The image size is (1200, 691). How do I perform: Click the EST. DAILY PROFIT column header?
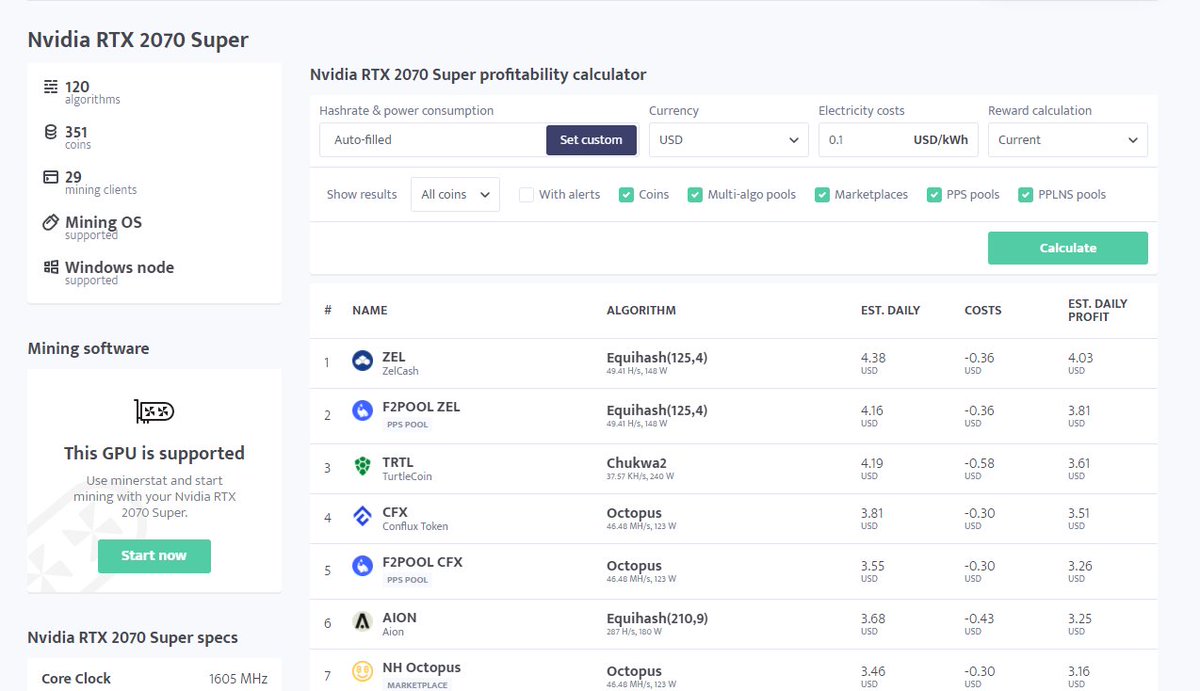[x=1098, y=310]
